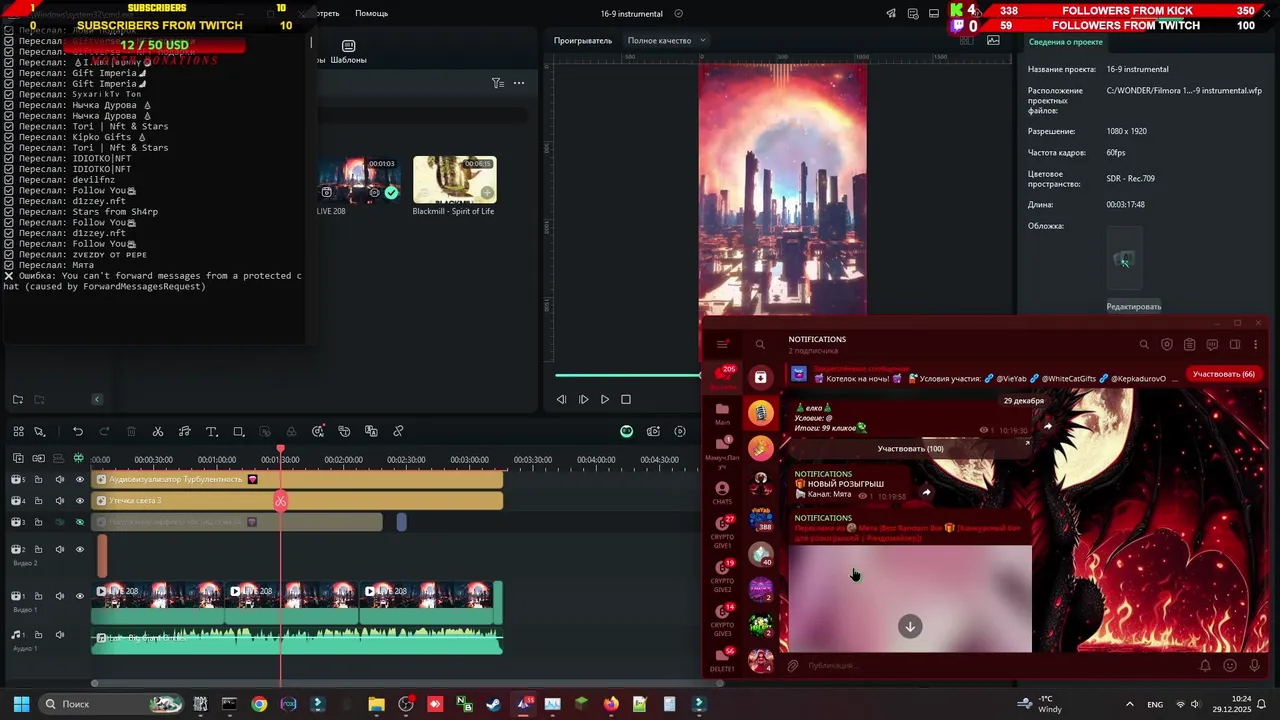Show hidden system tray icons chevron
This screenshot has width=1280, height=720.
coord(1130,704)
